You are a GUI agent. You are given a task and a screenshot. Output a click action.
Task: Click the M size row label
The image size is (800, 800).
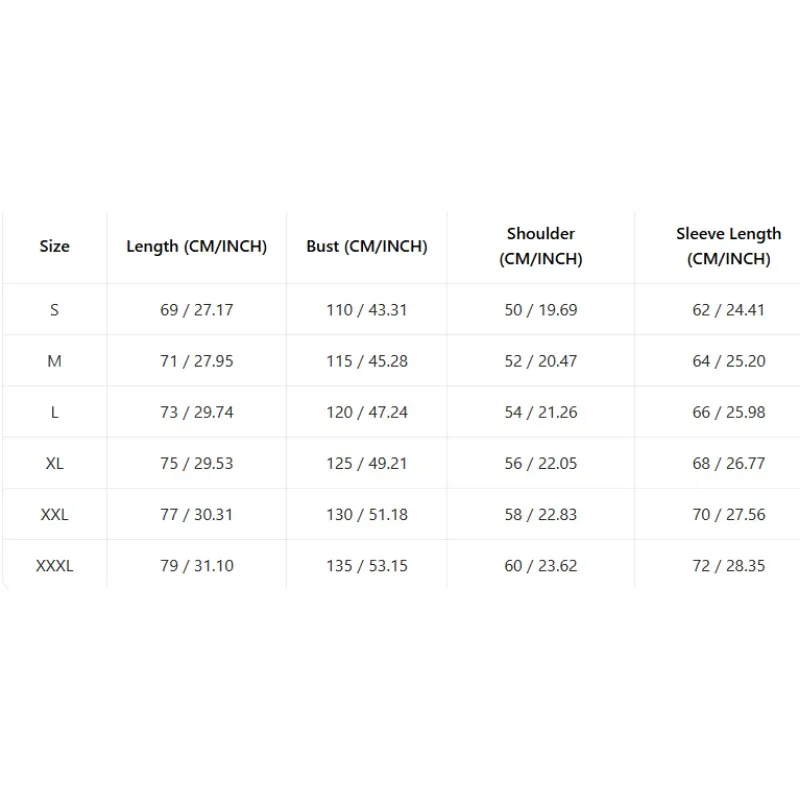[x=55, y=361]
